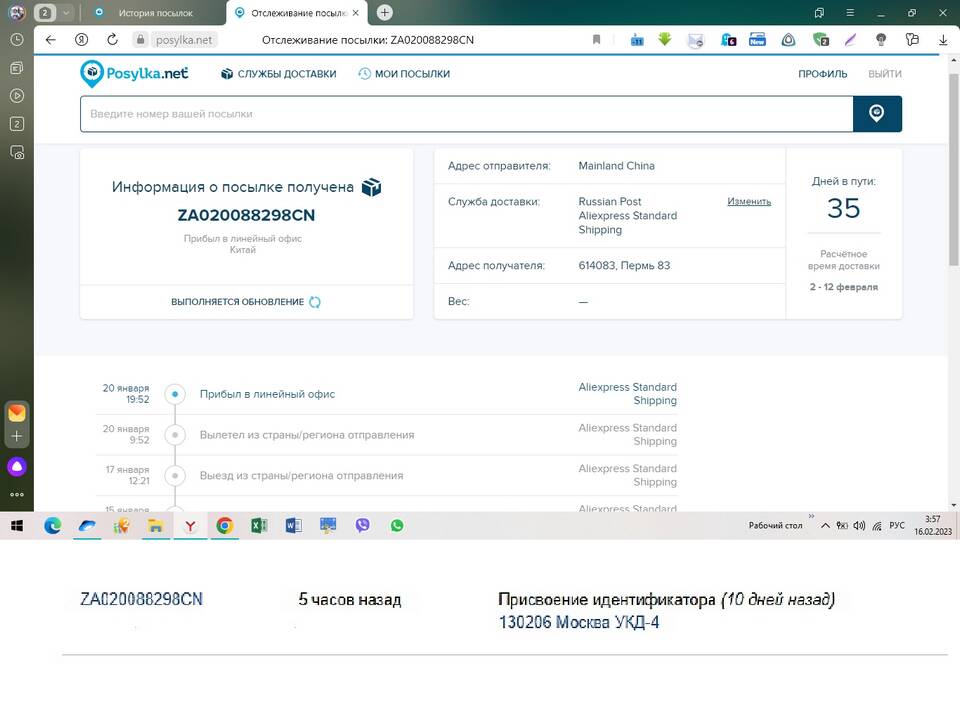
Task: Open Yandex home via the Я icon
Action: click(x=81, y=40)
